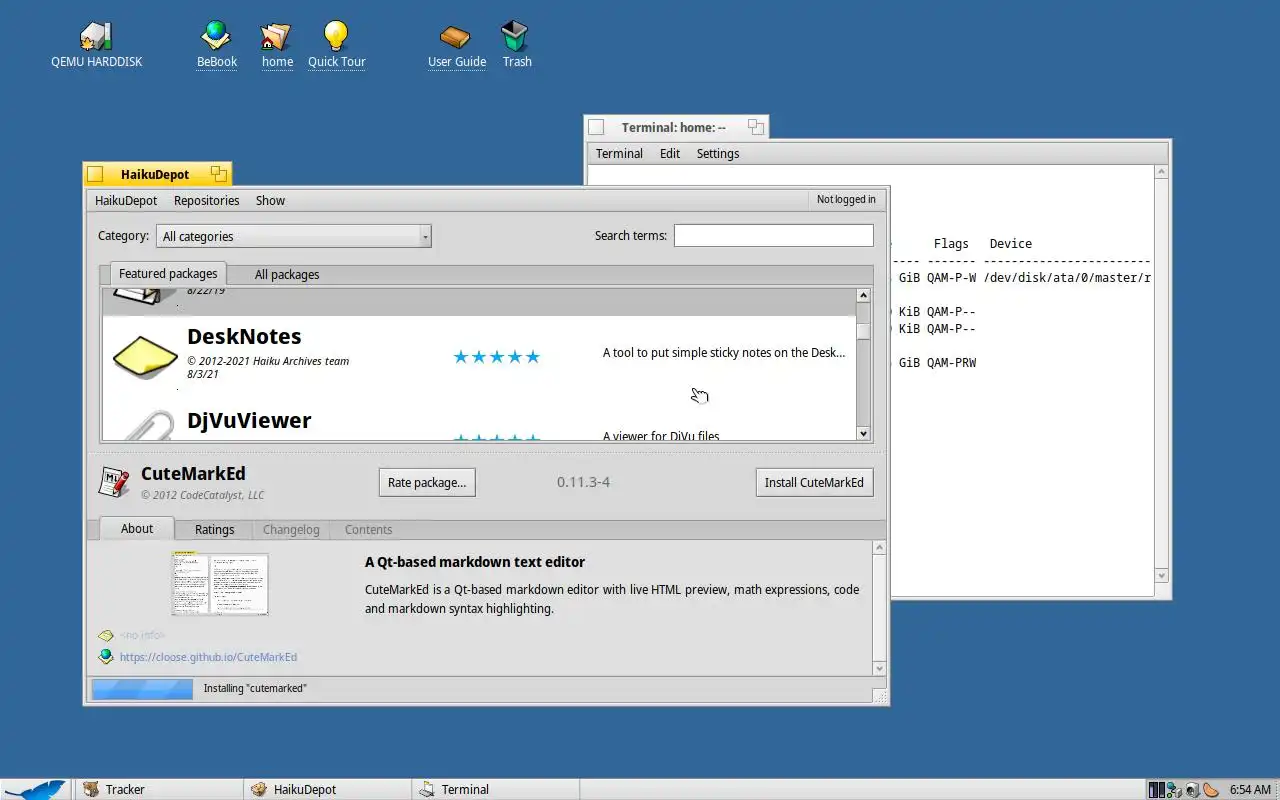The image size is (1280, 800).
Task: Click the /dev/disk/ata/0/master path in Terminal
Action: coord(1067,277)
